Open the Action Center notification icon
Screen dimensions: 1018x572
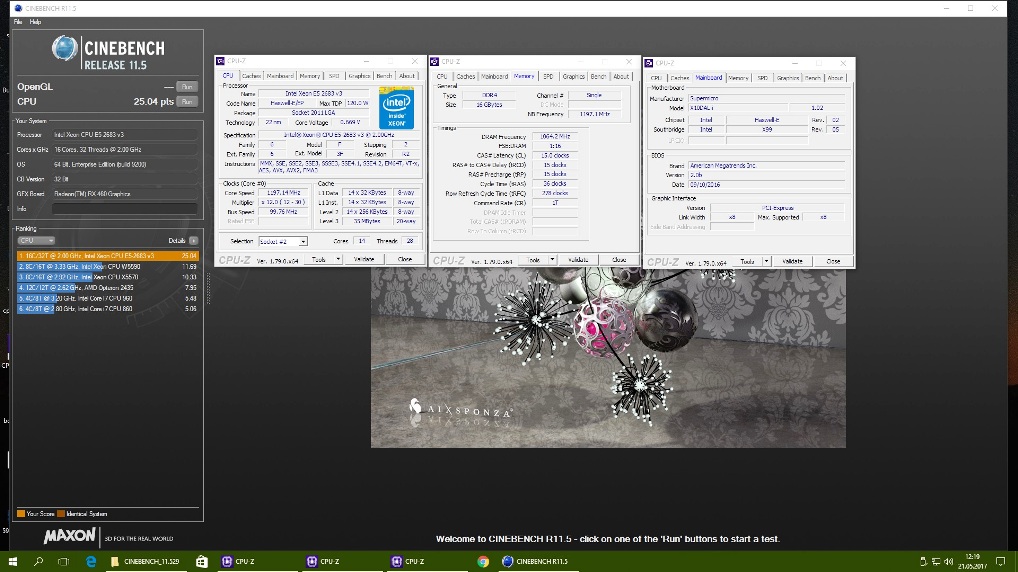coord(1000,562)
